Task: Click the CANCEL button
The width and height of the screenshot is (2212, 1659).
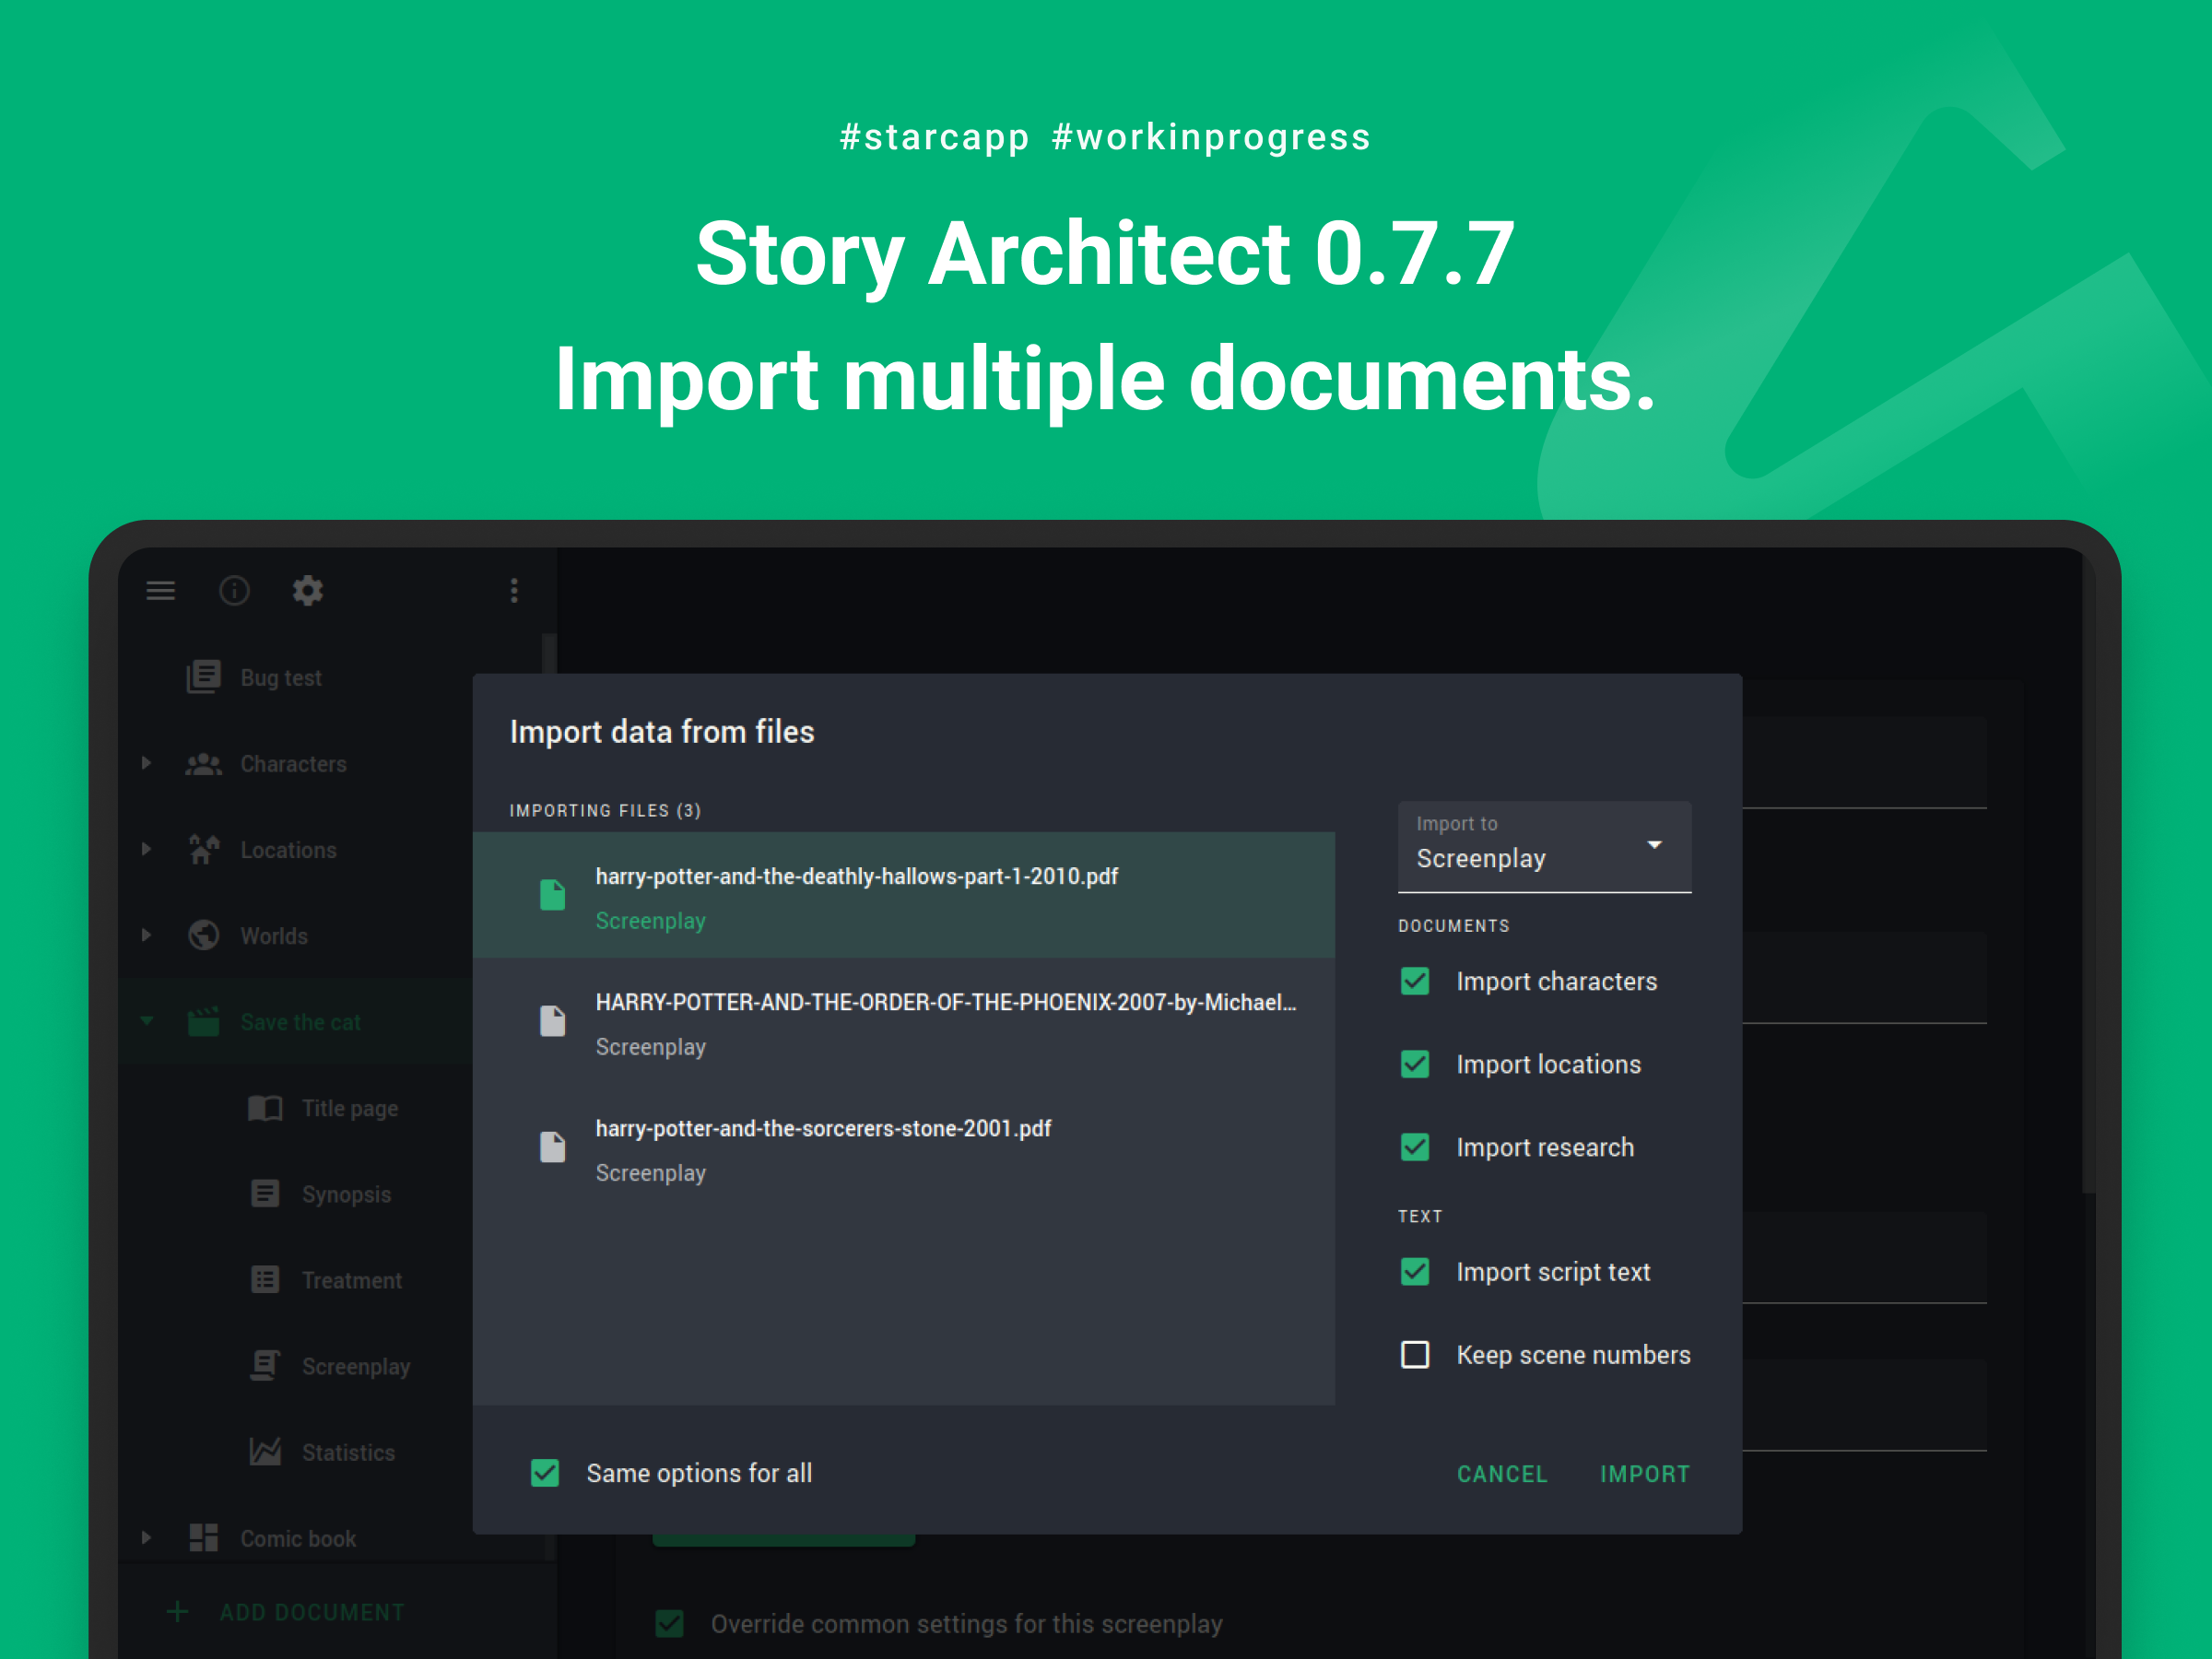Action: click(x=1502, y=1474)
